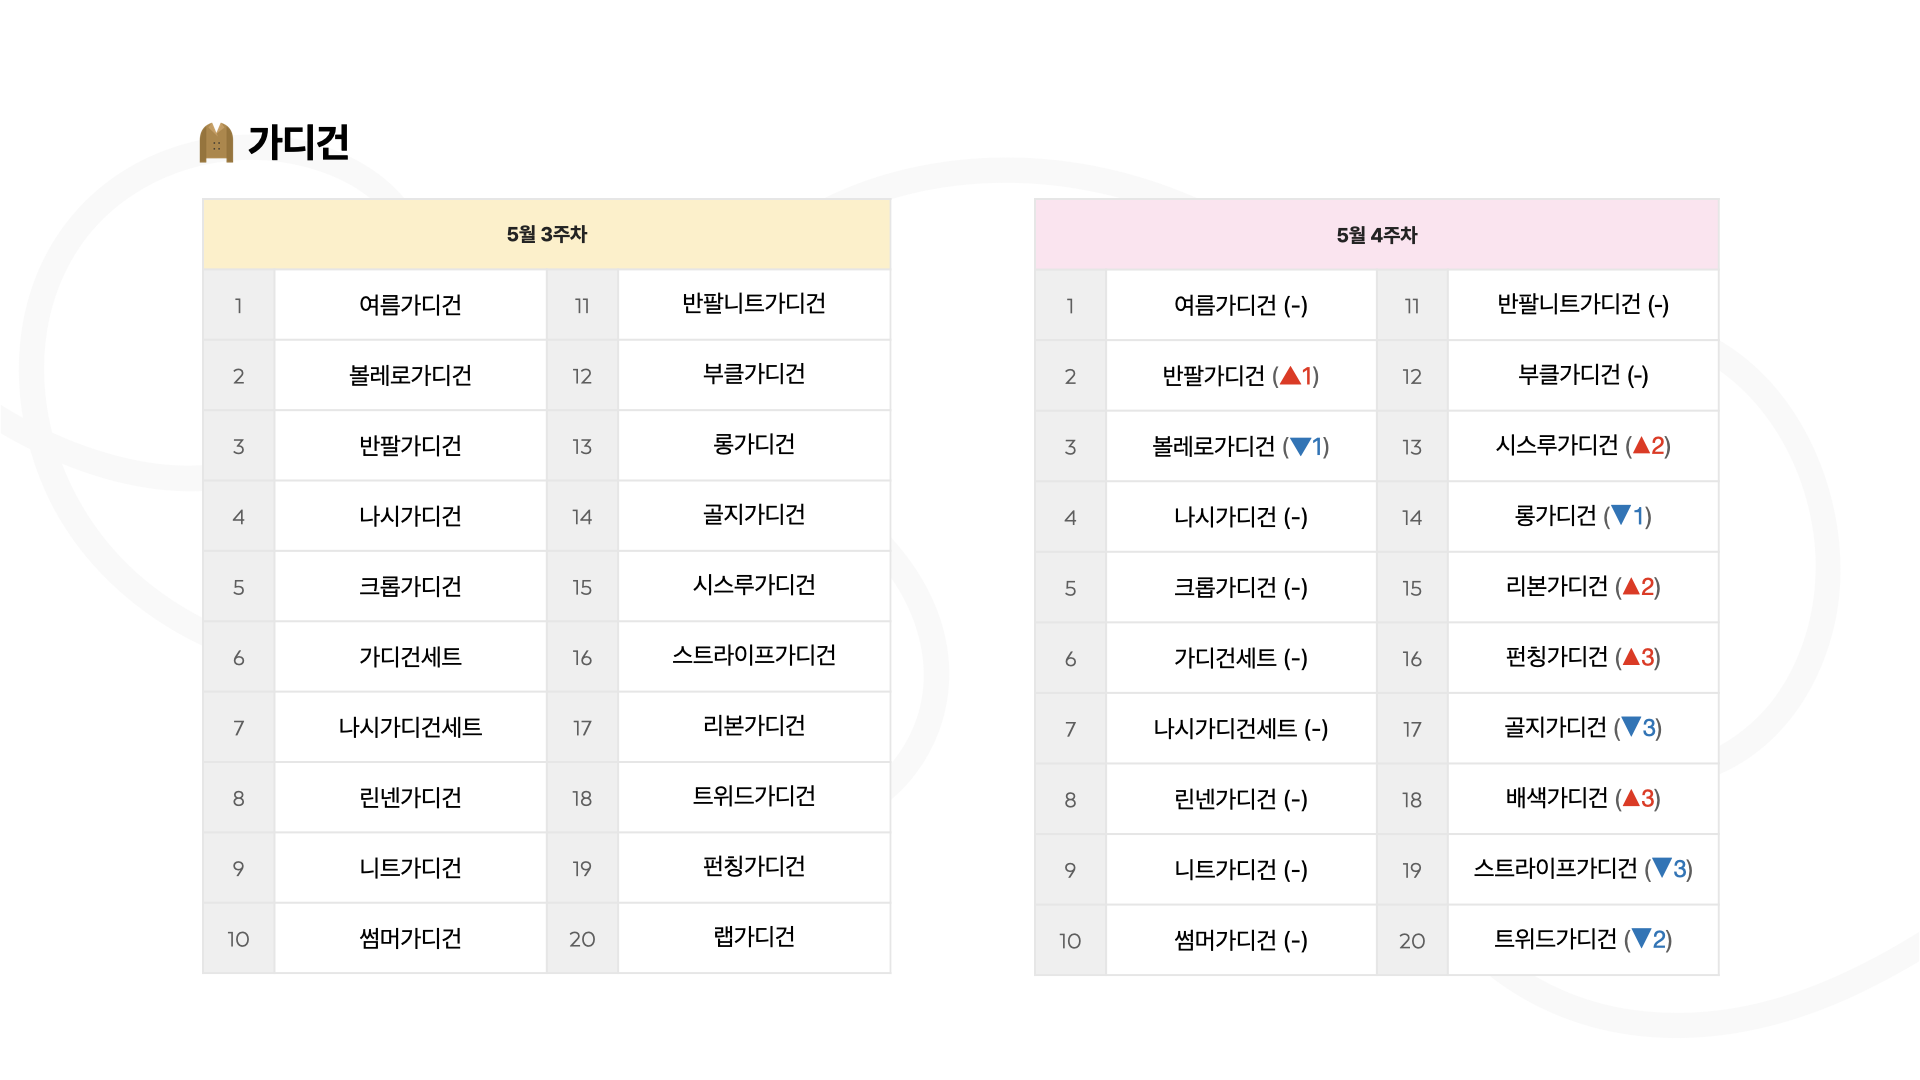
Task: Click rank number 11 in the week 3 table
Action: tap(582, 306)
